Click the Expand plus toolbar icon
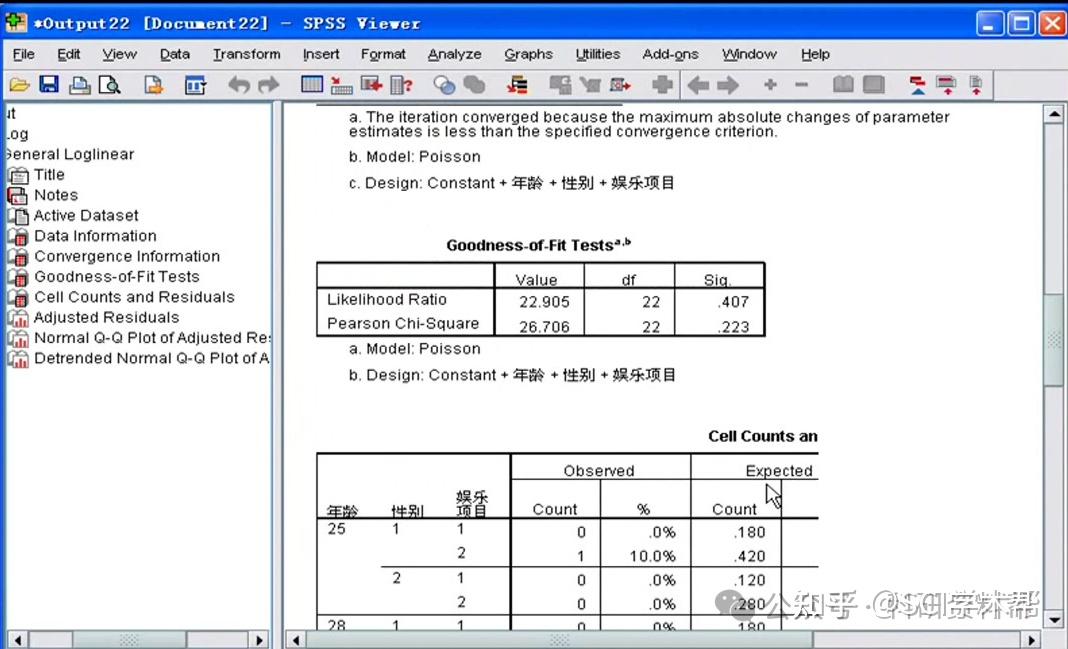Screen dimensions: 1068x649 [770, 84]
